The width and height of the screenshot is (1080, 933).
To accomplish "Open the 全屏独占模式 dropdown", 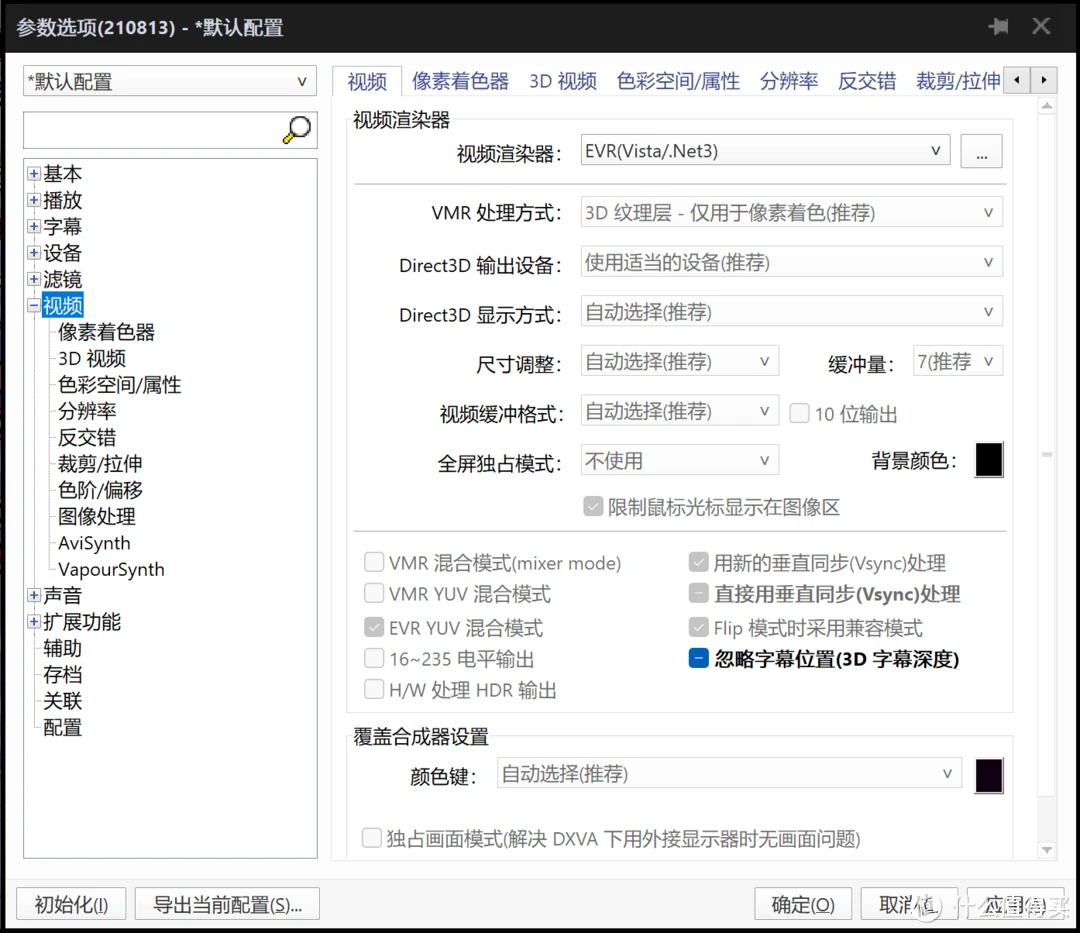I will (x=680, y=461).
